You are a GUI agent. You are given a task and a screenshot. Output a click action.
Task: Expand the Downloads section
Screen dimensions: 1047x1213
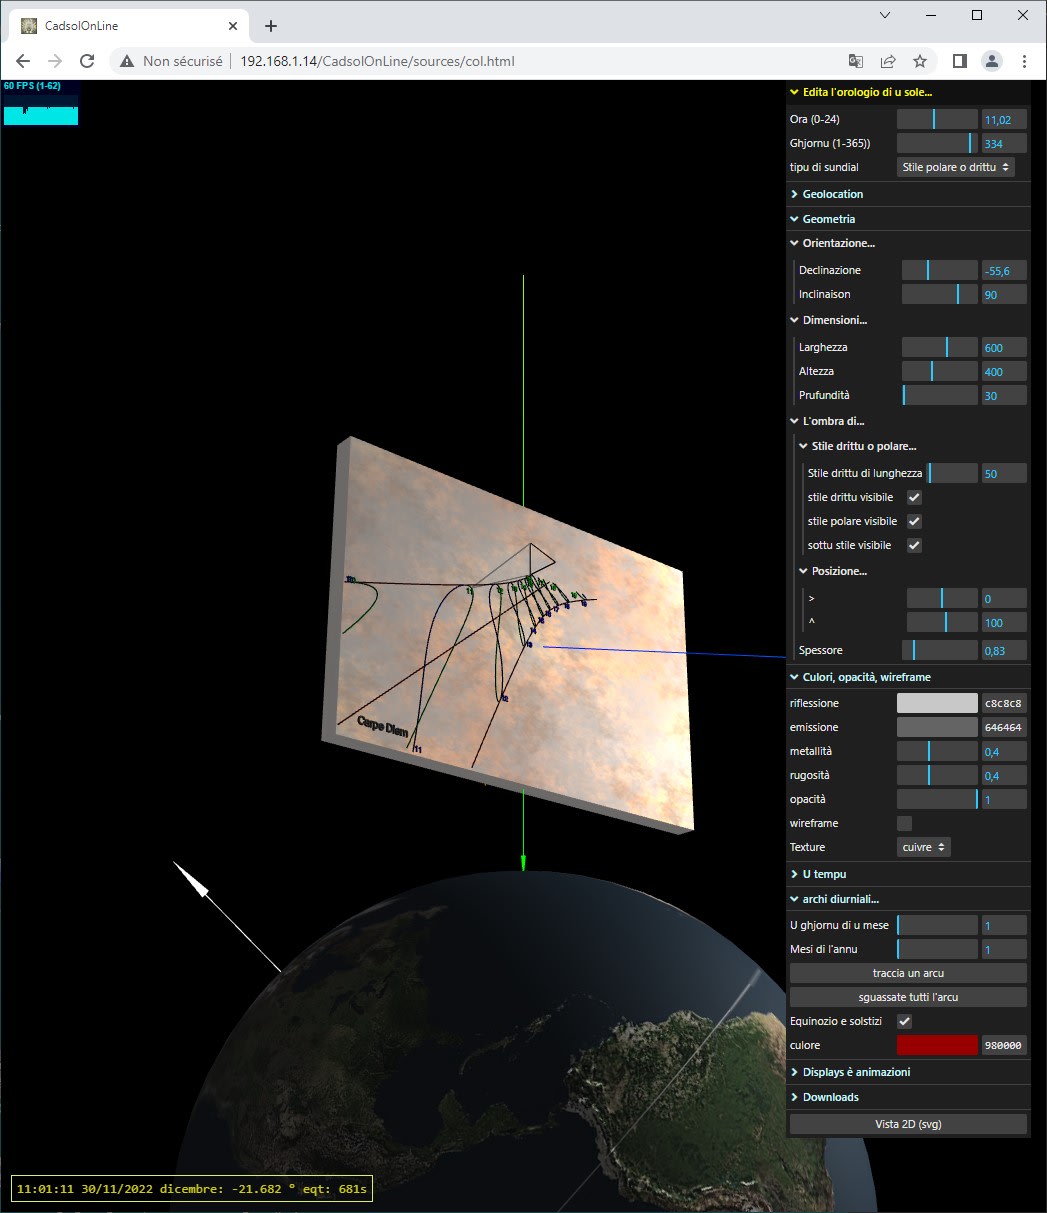click(x=908, y=1097)
